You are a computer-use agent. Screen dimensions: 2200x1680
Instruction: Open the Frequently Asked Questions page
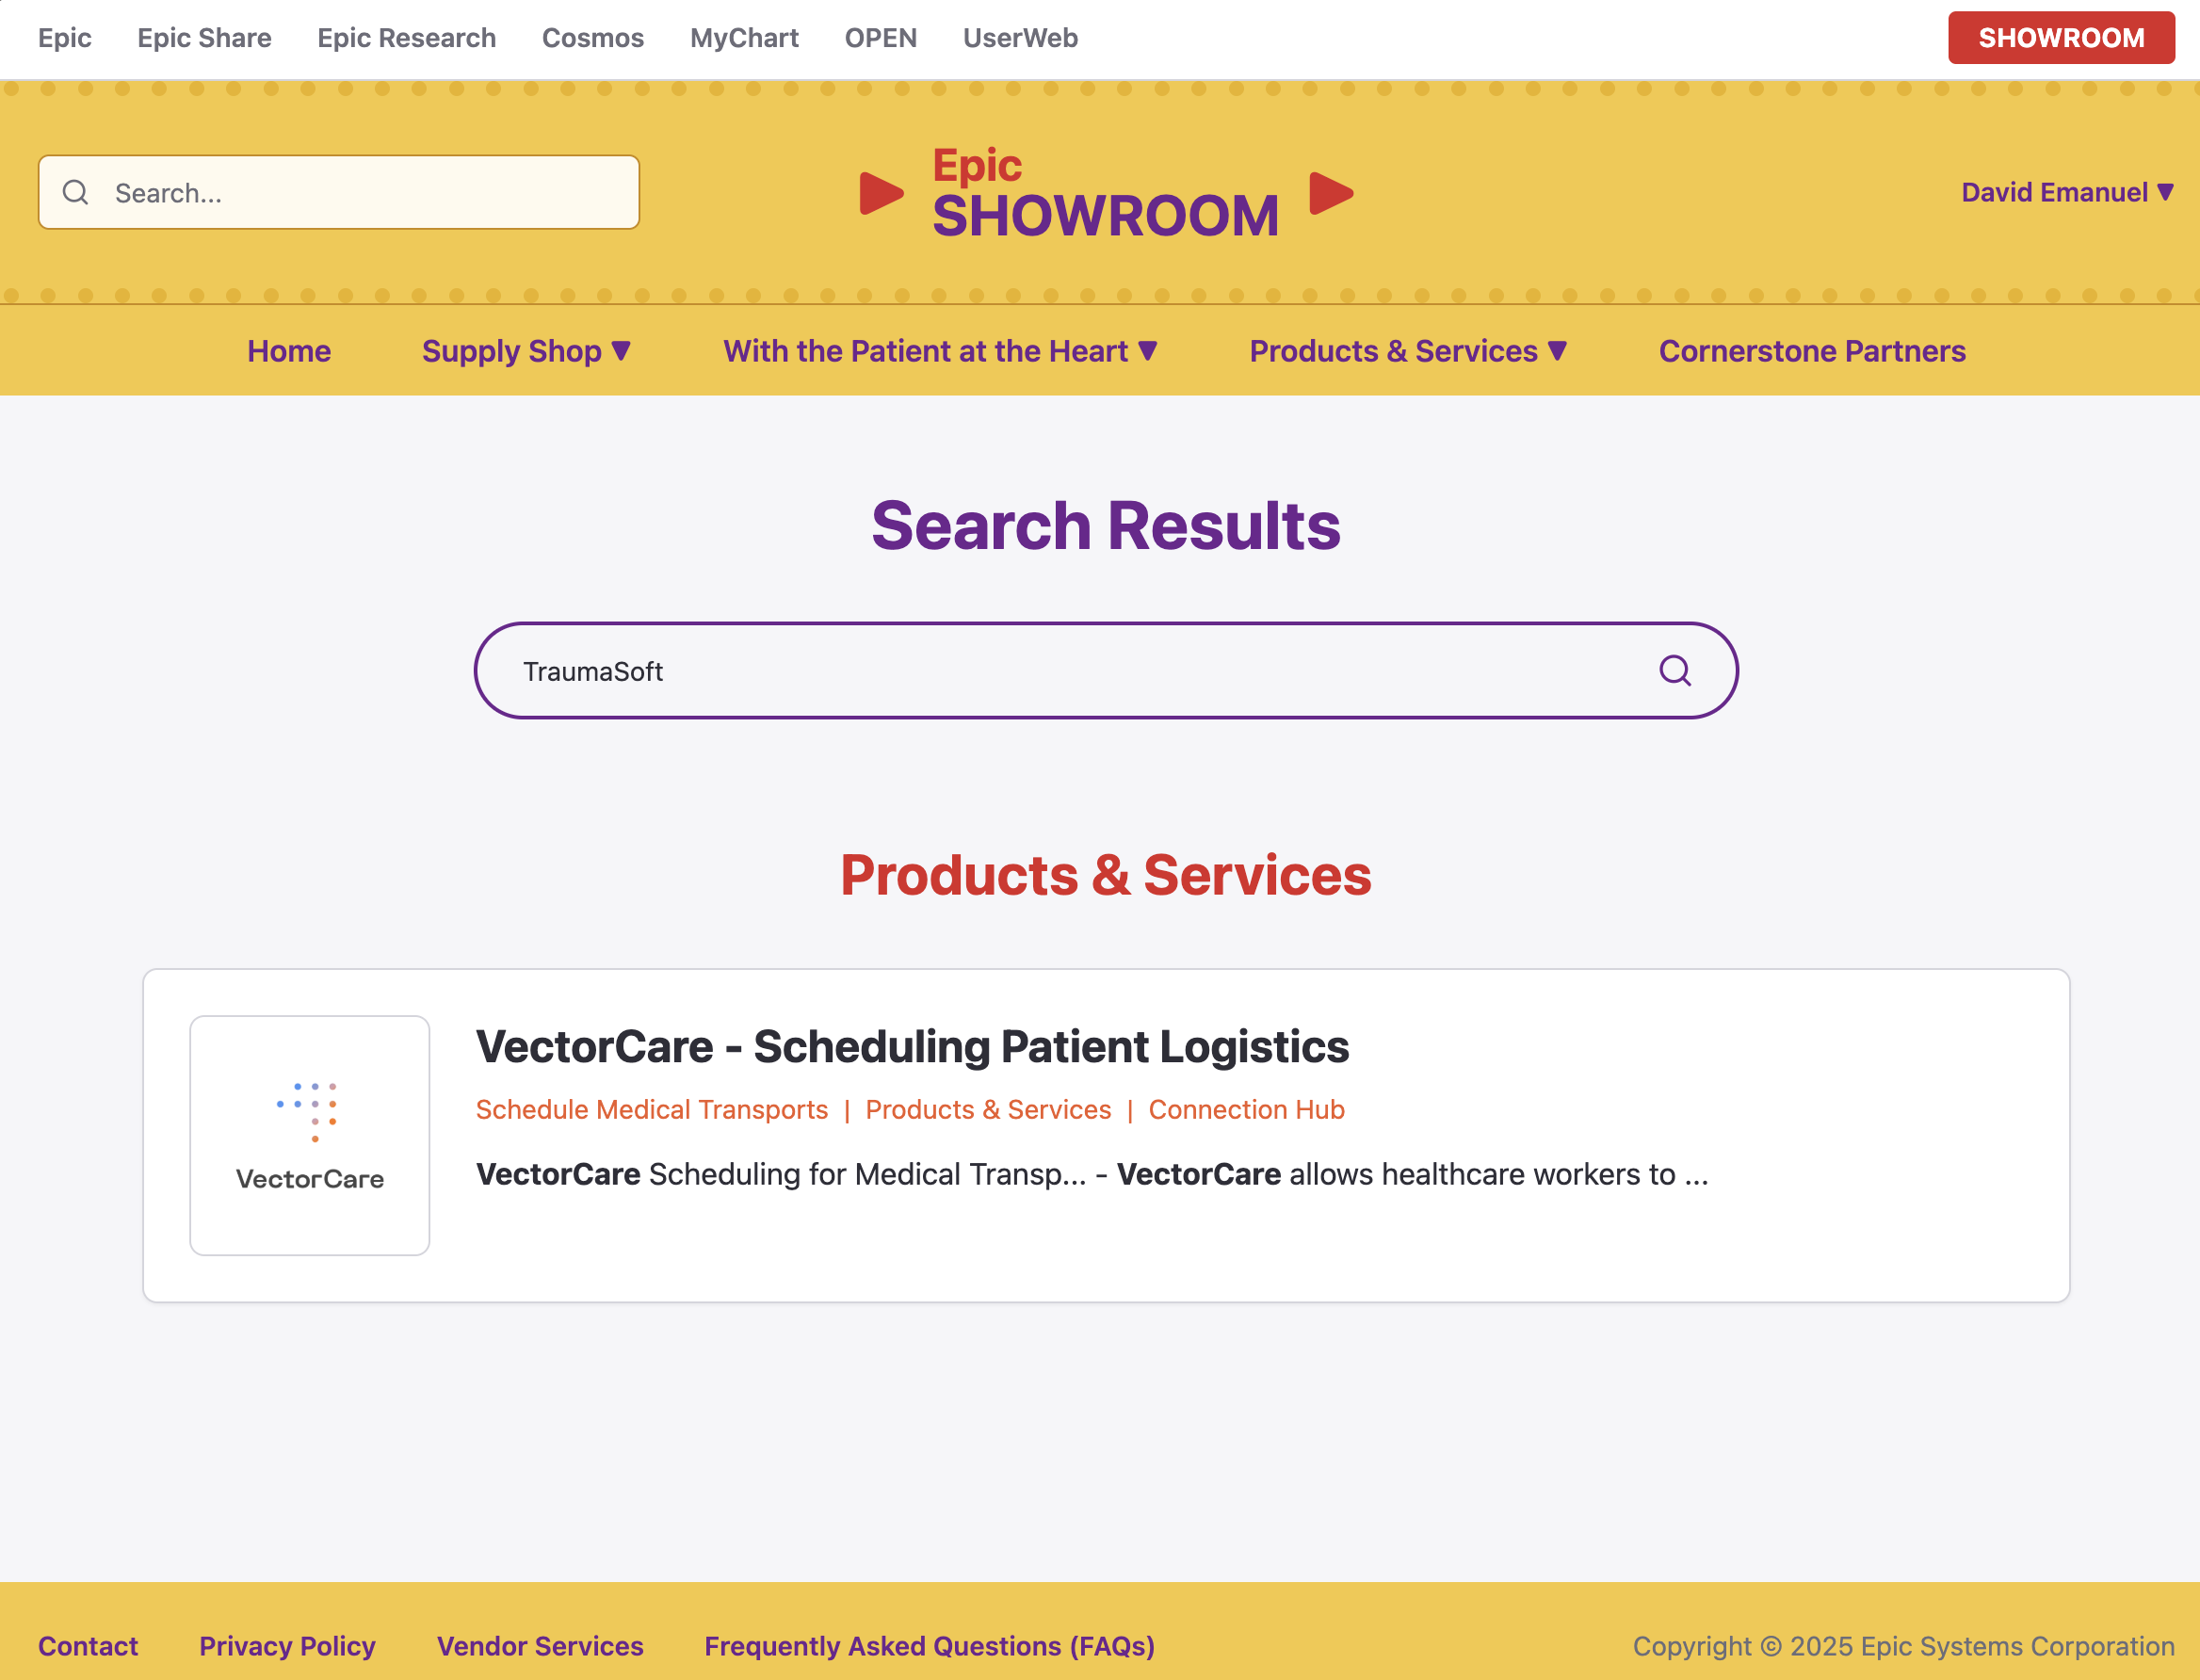[x=928, y=1645]
